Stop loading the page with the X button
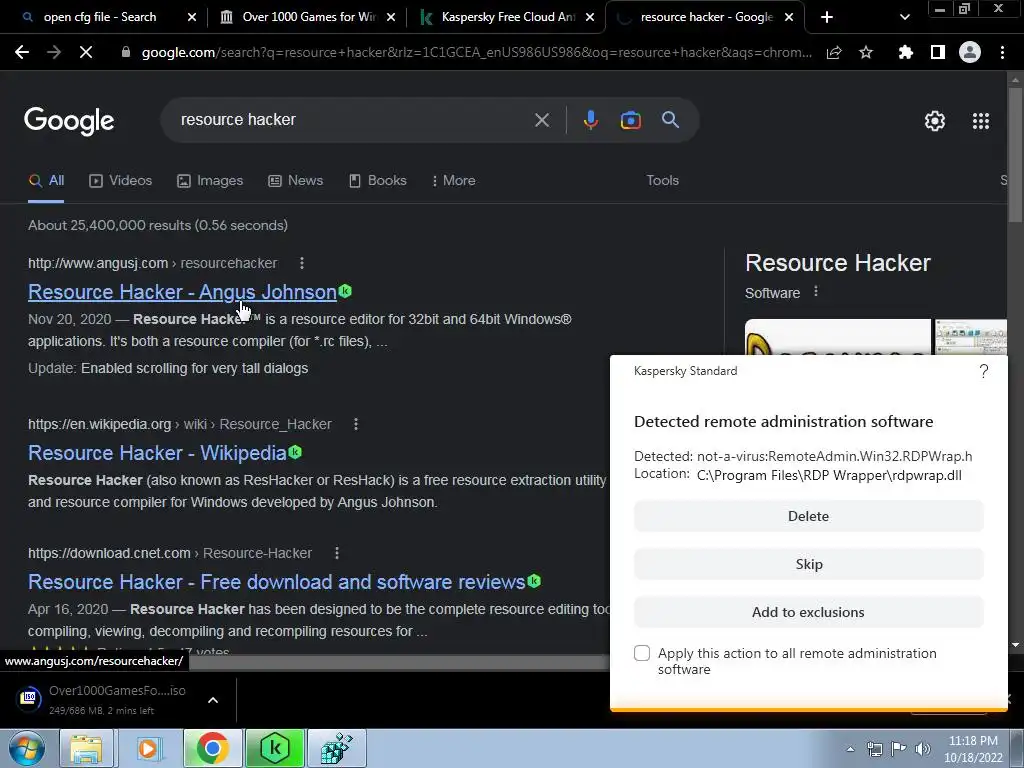Screen dimensions: 1024x768 [86, 52]
